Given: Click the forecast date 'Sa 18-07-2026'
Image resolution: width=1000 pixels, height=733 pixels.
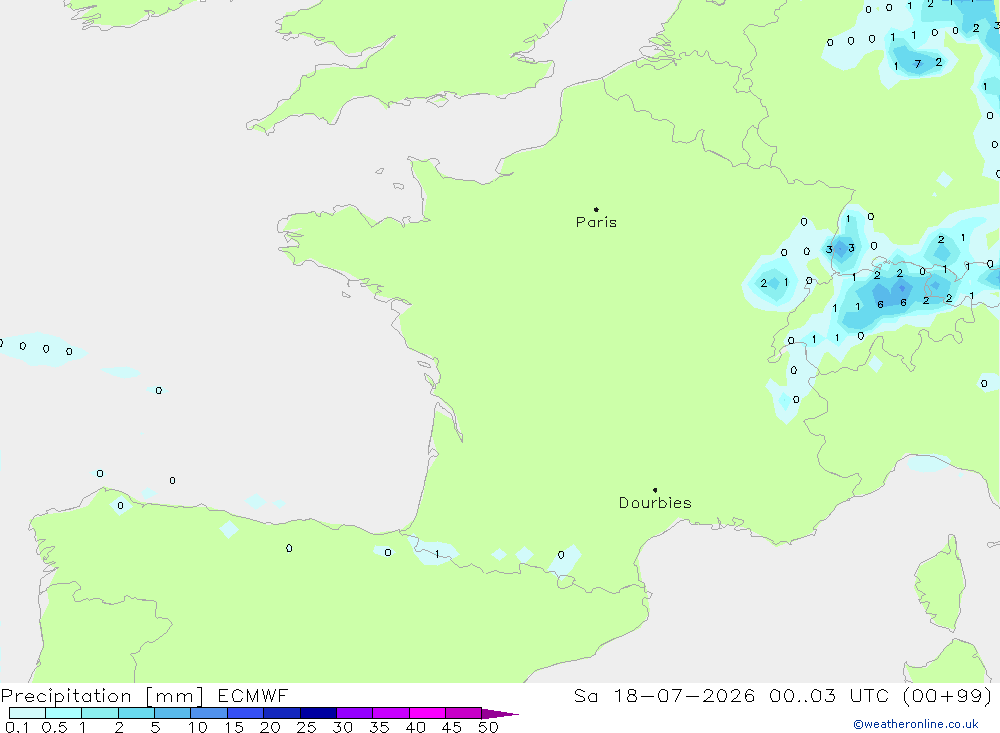Looking at the screenshot, I should point(665,695).
